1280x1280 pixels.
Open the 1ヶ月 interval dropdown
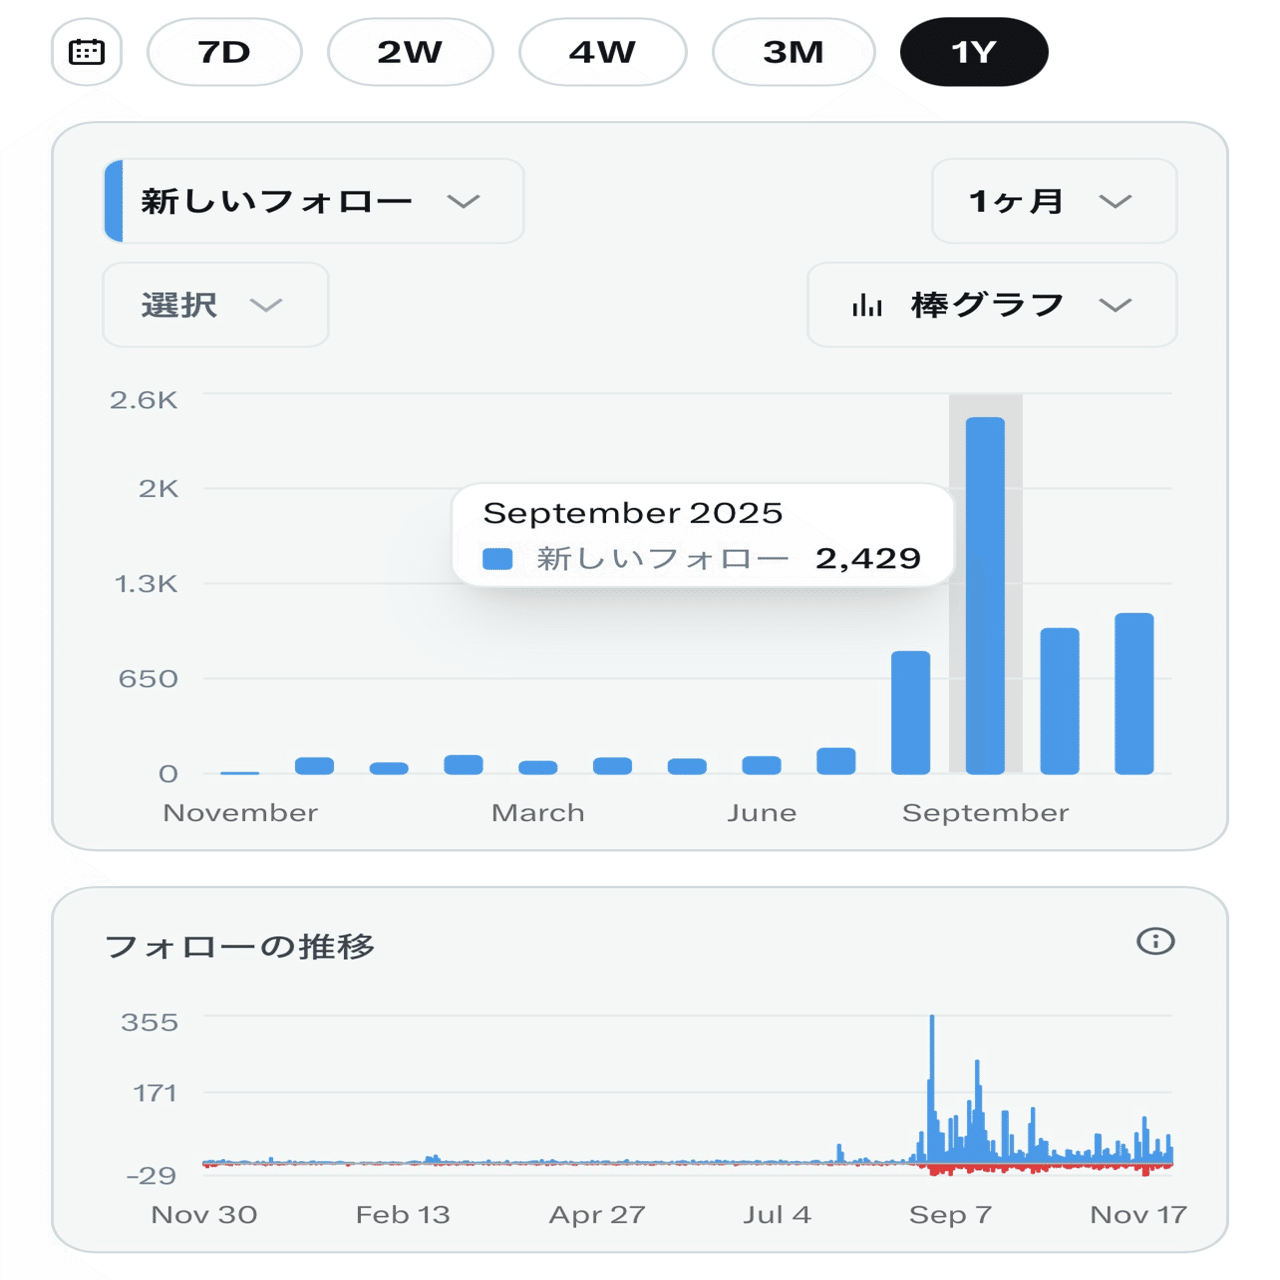pyautogui.click(x=1053, y=201)
